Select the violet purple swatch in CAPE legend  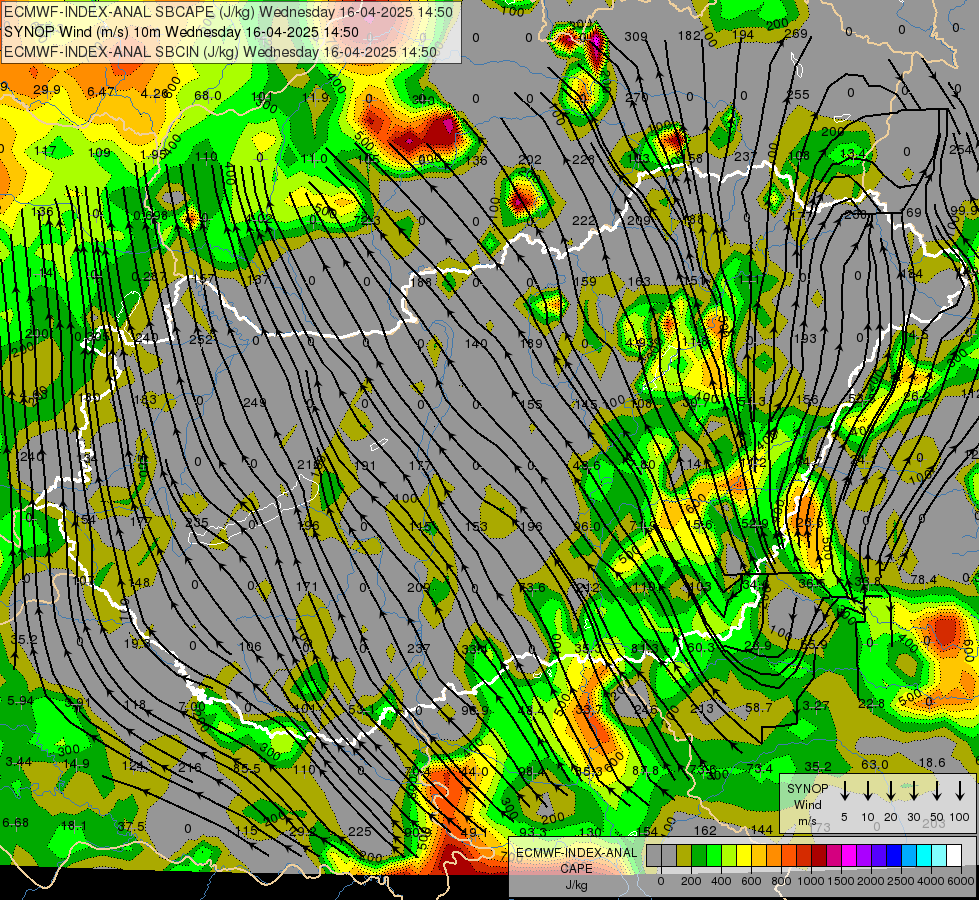(863, 856)
